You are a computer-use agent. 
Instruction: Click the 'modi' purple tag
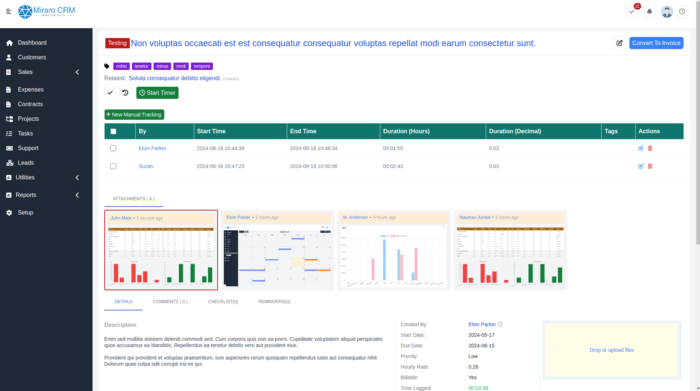click(x=181, y=66)
